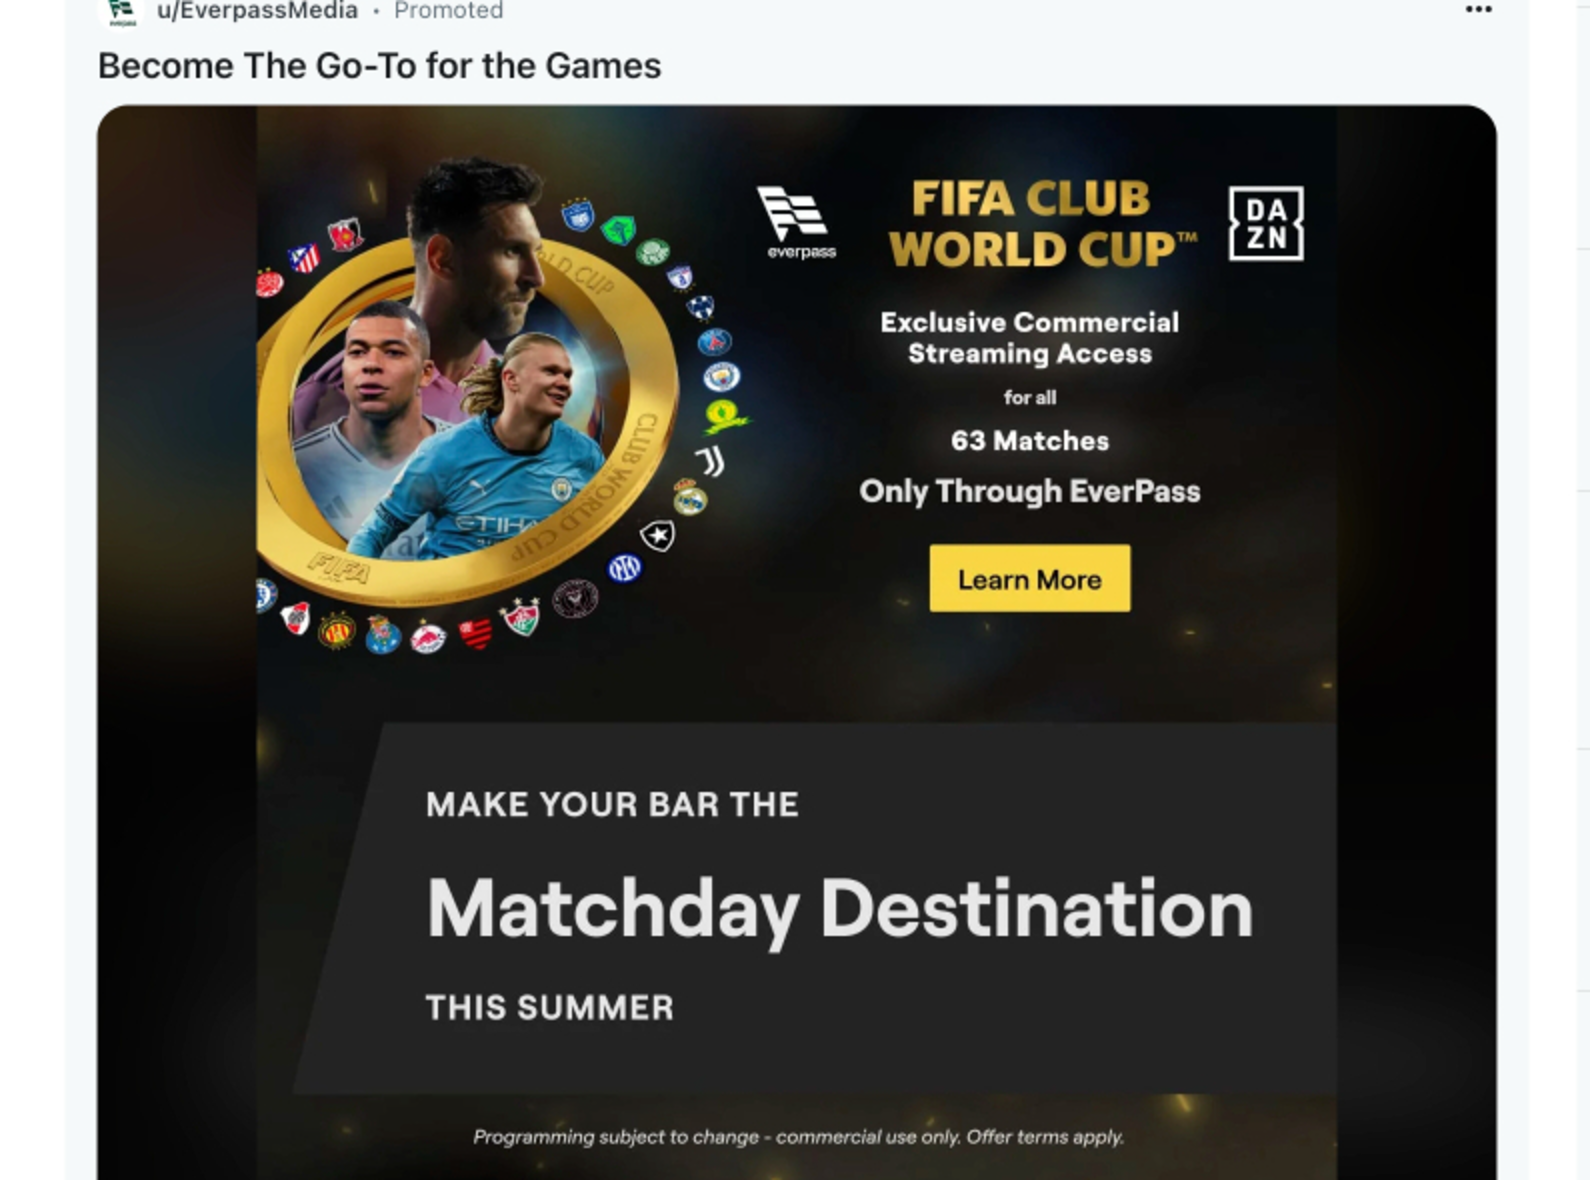Click the yellow Learn More button
This screenshot has height=1180, width=1590.
tap(1029, 578)
